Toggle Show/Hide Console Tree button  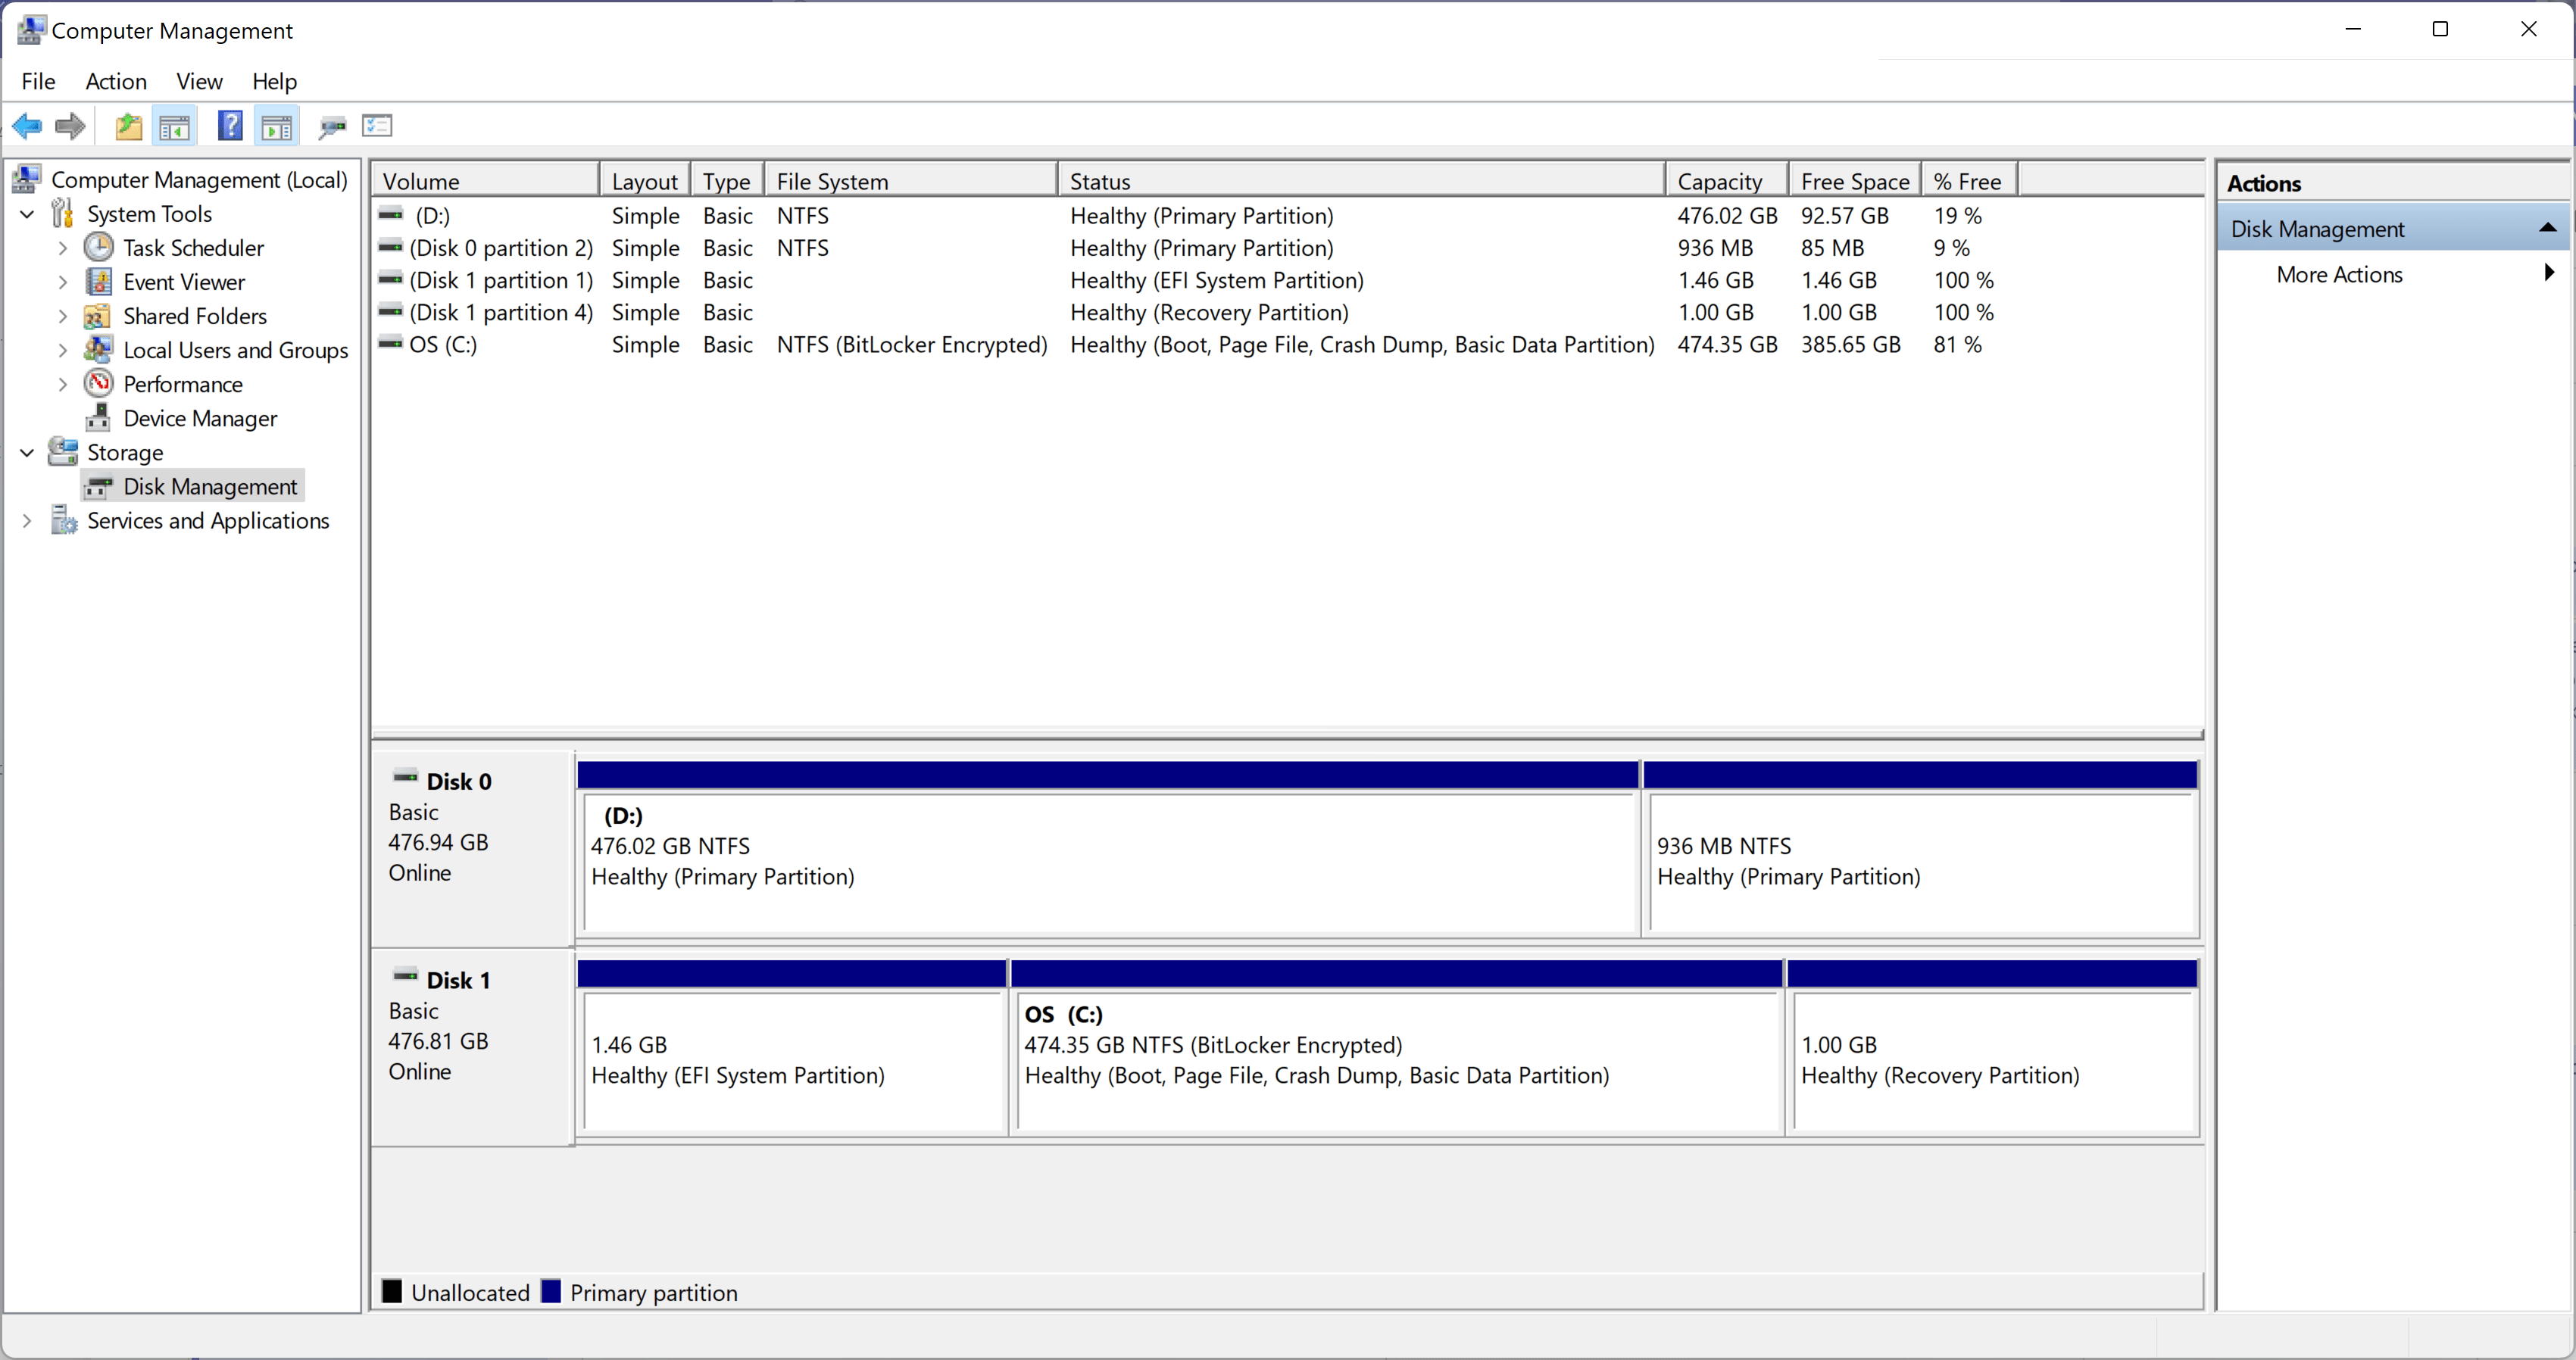click(174, 126)
